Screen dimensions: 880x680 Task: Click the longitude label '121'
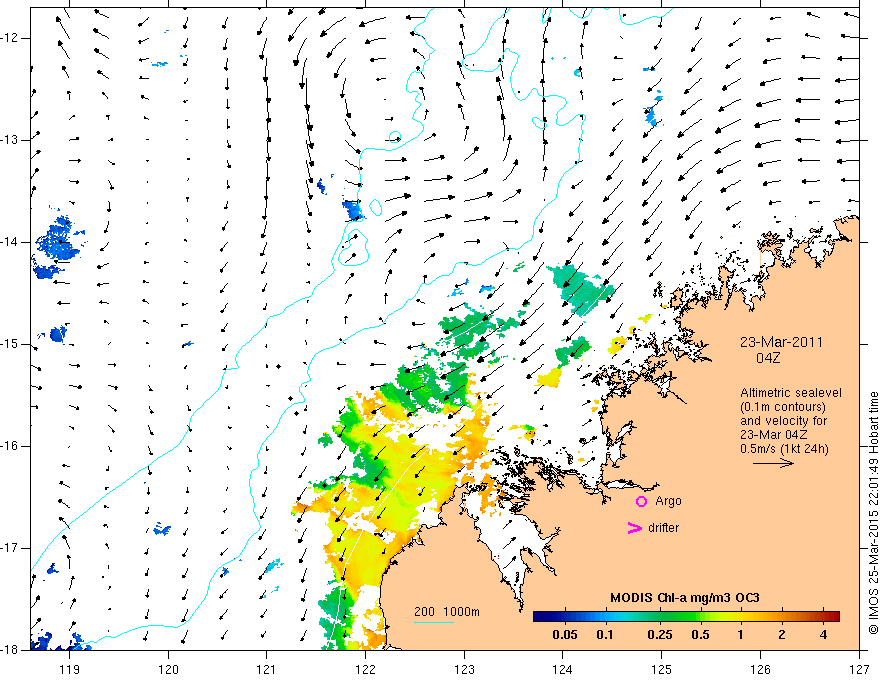[x=267, y=669]
